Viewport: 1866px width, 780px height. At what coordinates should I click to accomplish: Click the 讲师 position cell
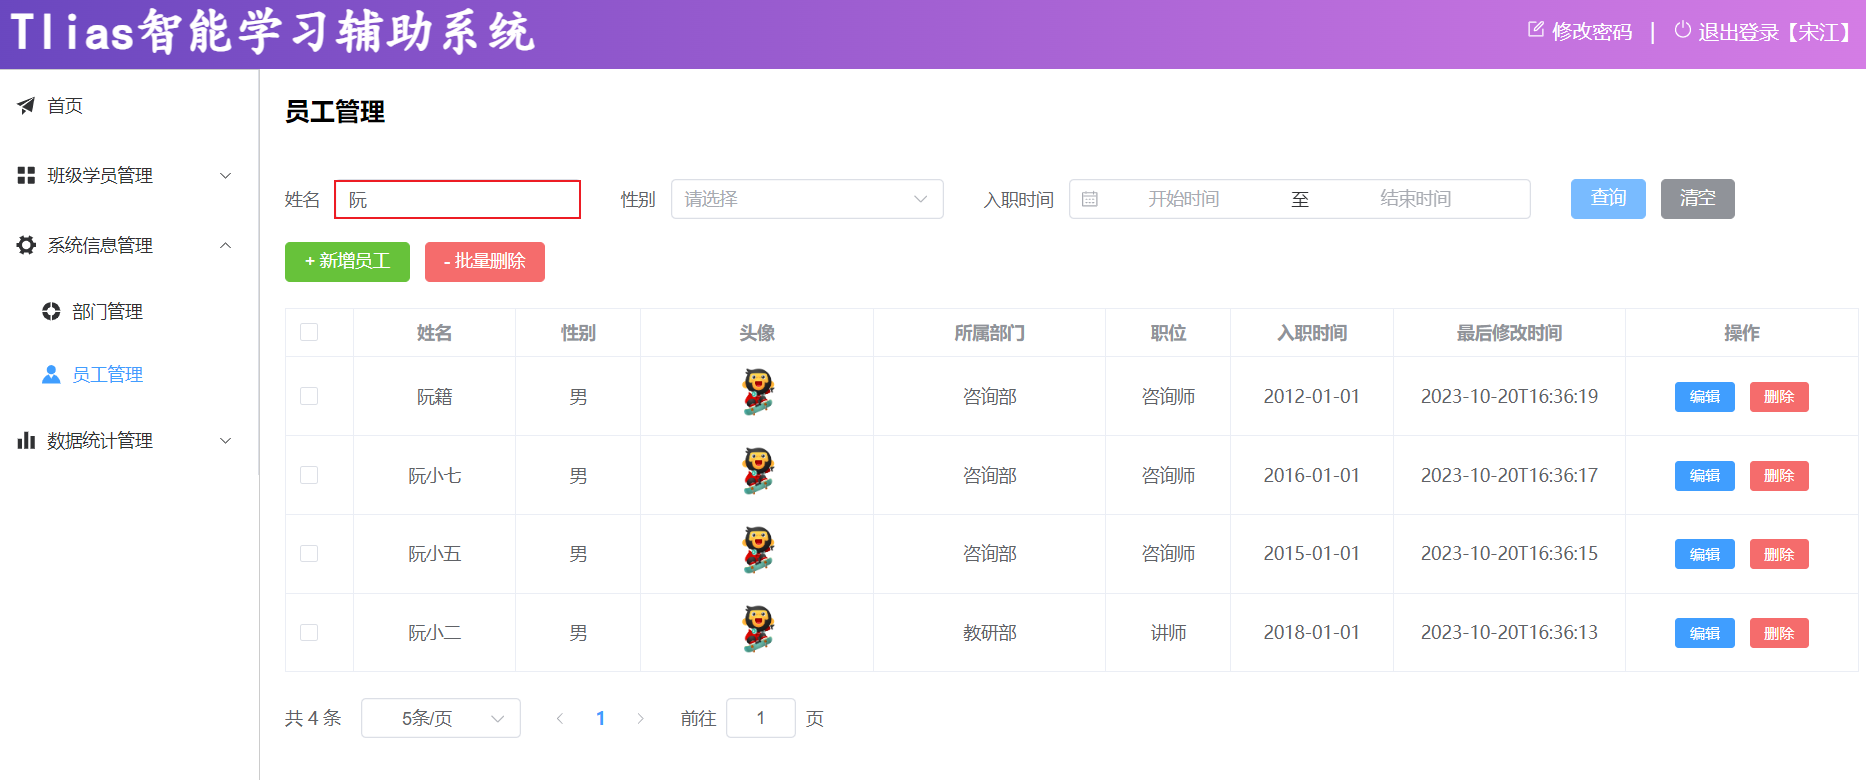click(1168, 633)
